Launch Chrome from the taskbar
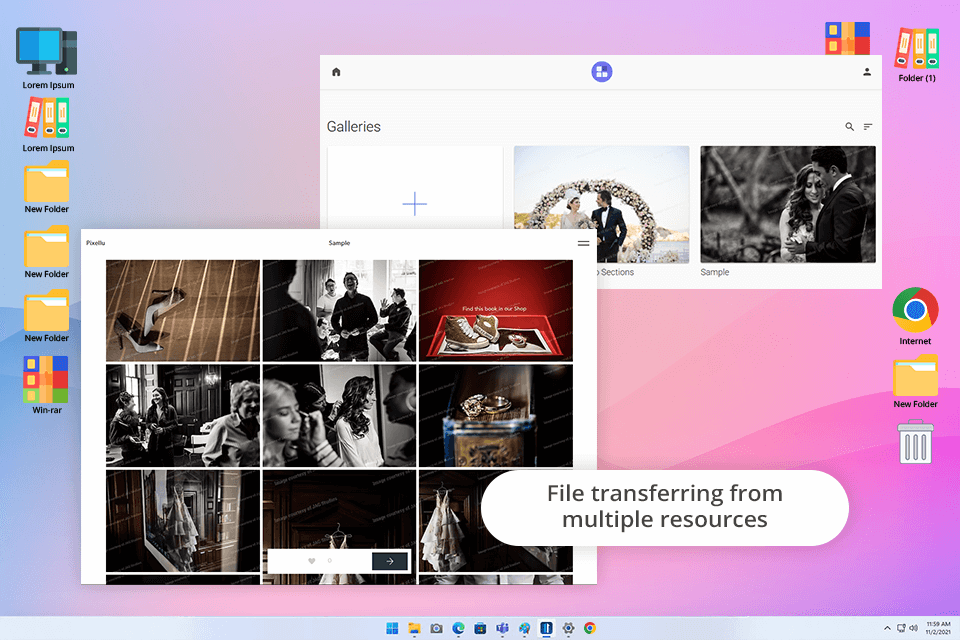This screenshot has height=640, width=960. (590, 628)
